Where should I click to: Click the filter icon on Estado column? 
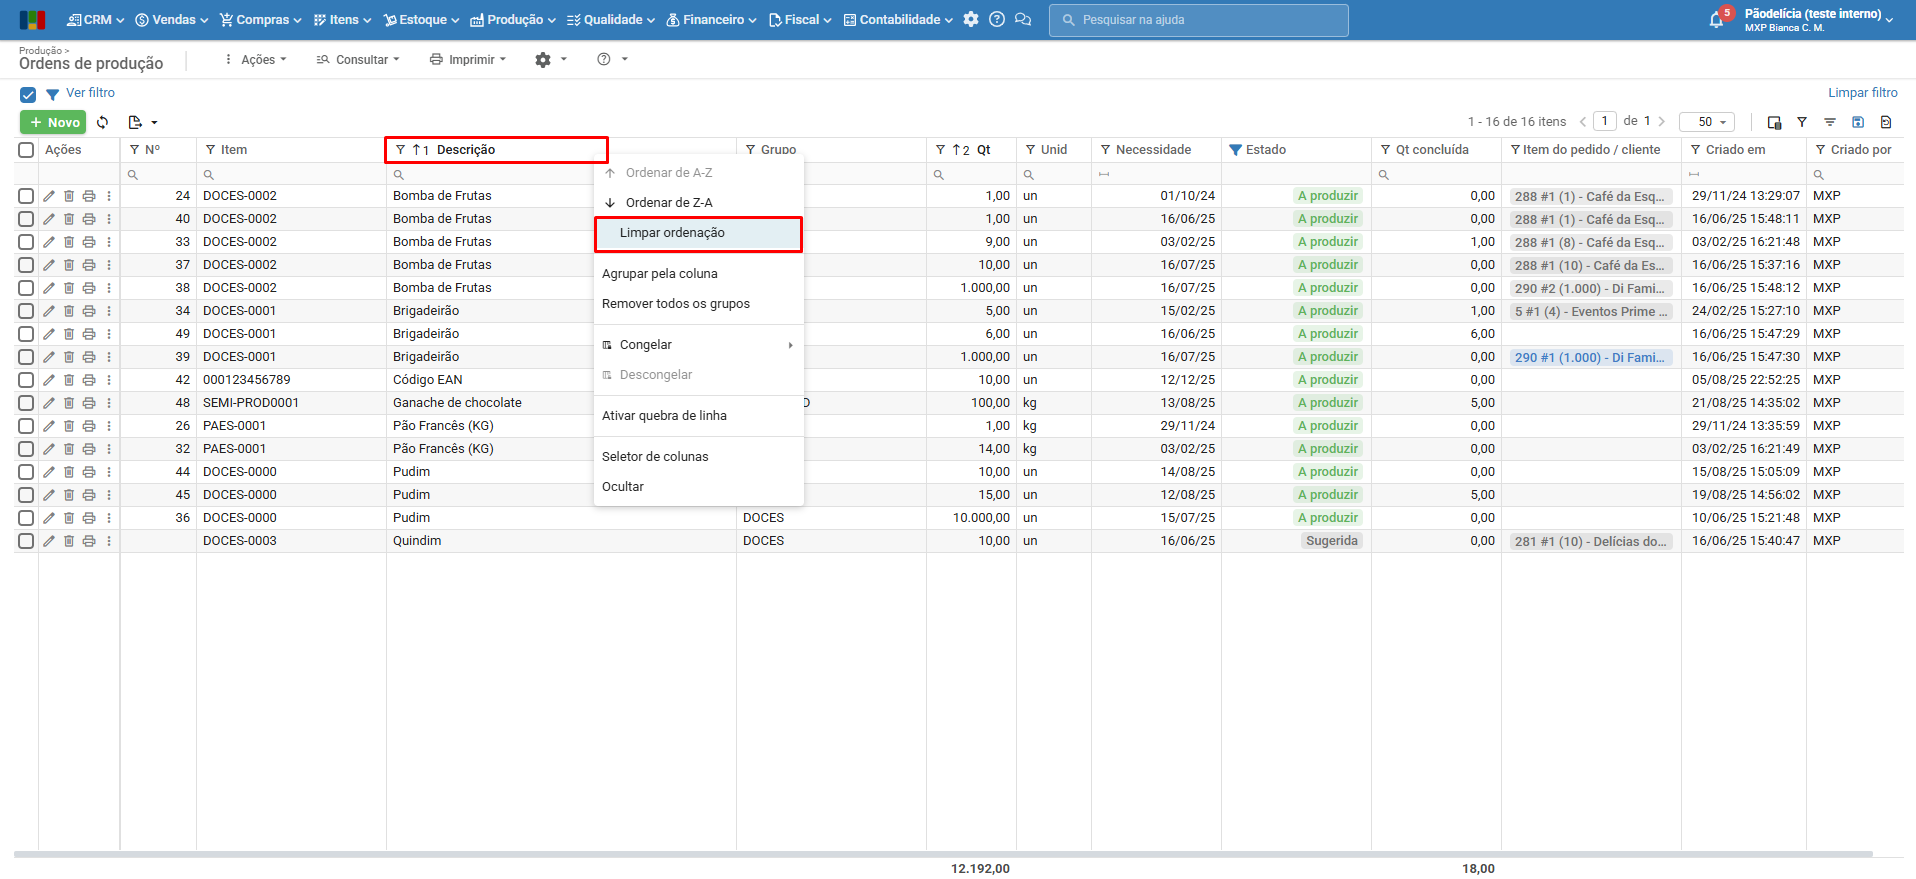click(x=1236, y=150)
